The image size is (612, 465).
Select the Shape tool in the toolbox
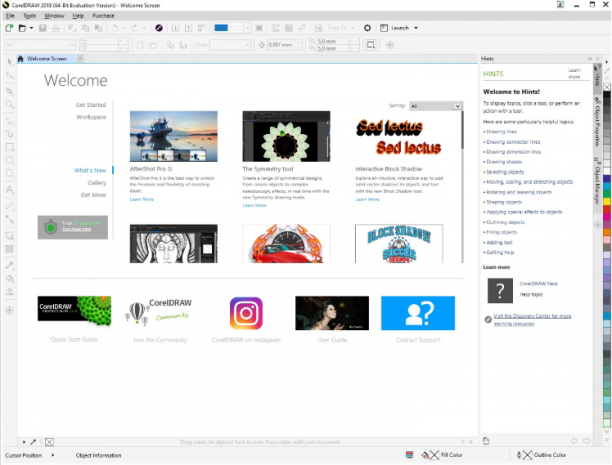click(10, 75)
